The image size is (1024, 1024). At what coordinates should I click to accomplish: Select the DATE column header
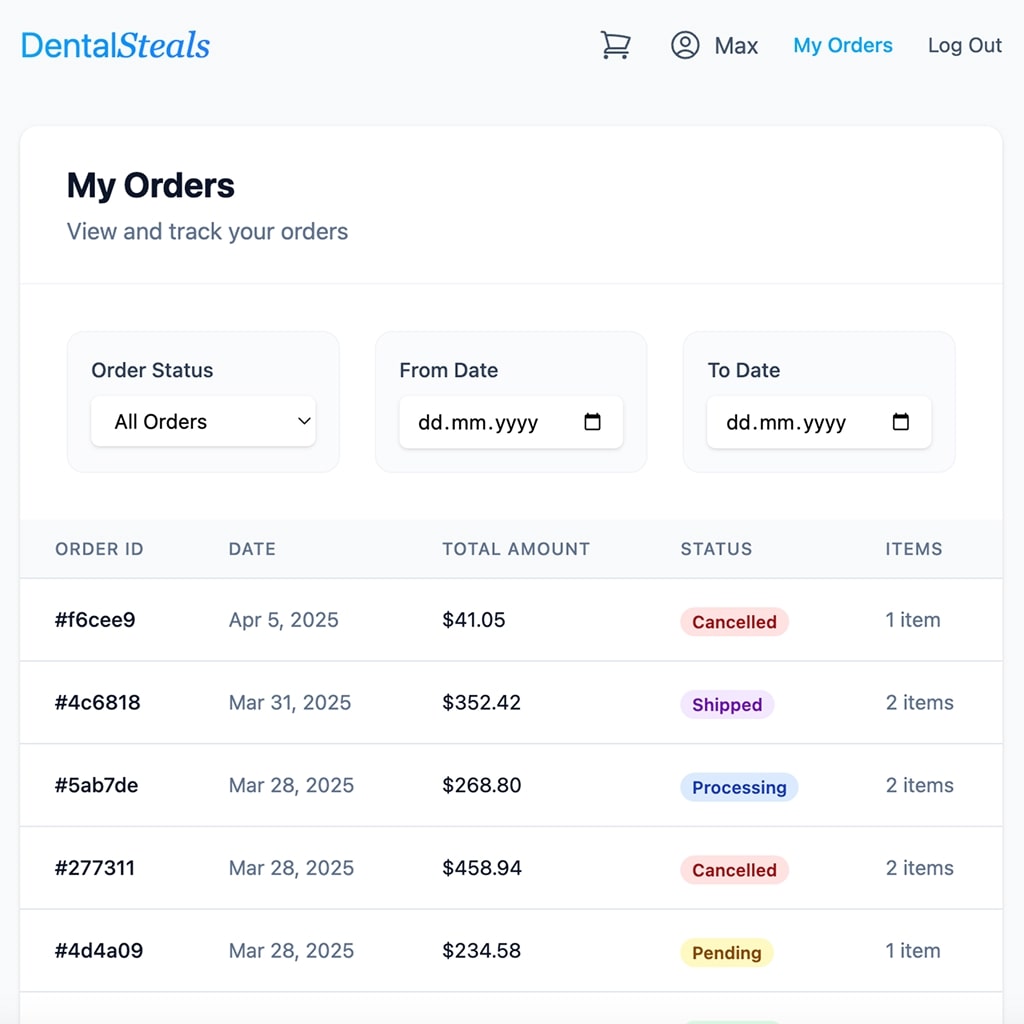(252, 549)
